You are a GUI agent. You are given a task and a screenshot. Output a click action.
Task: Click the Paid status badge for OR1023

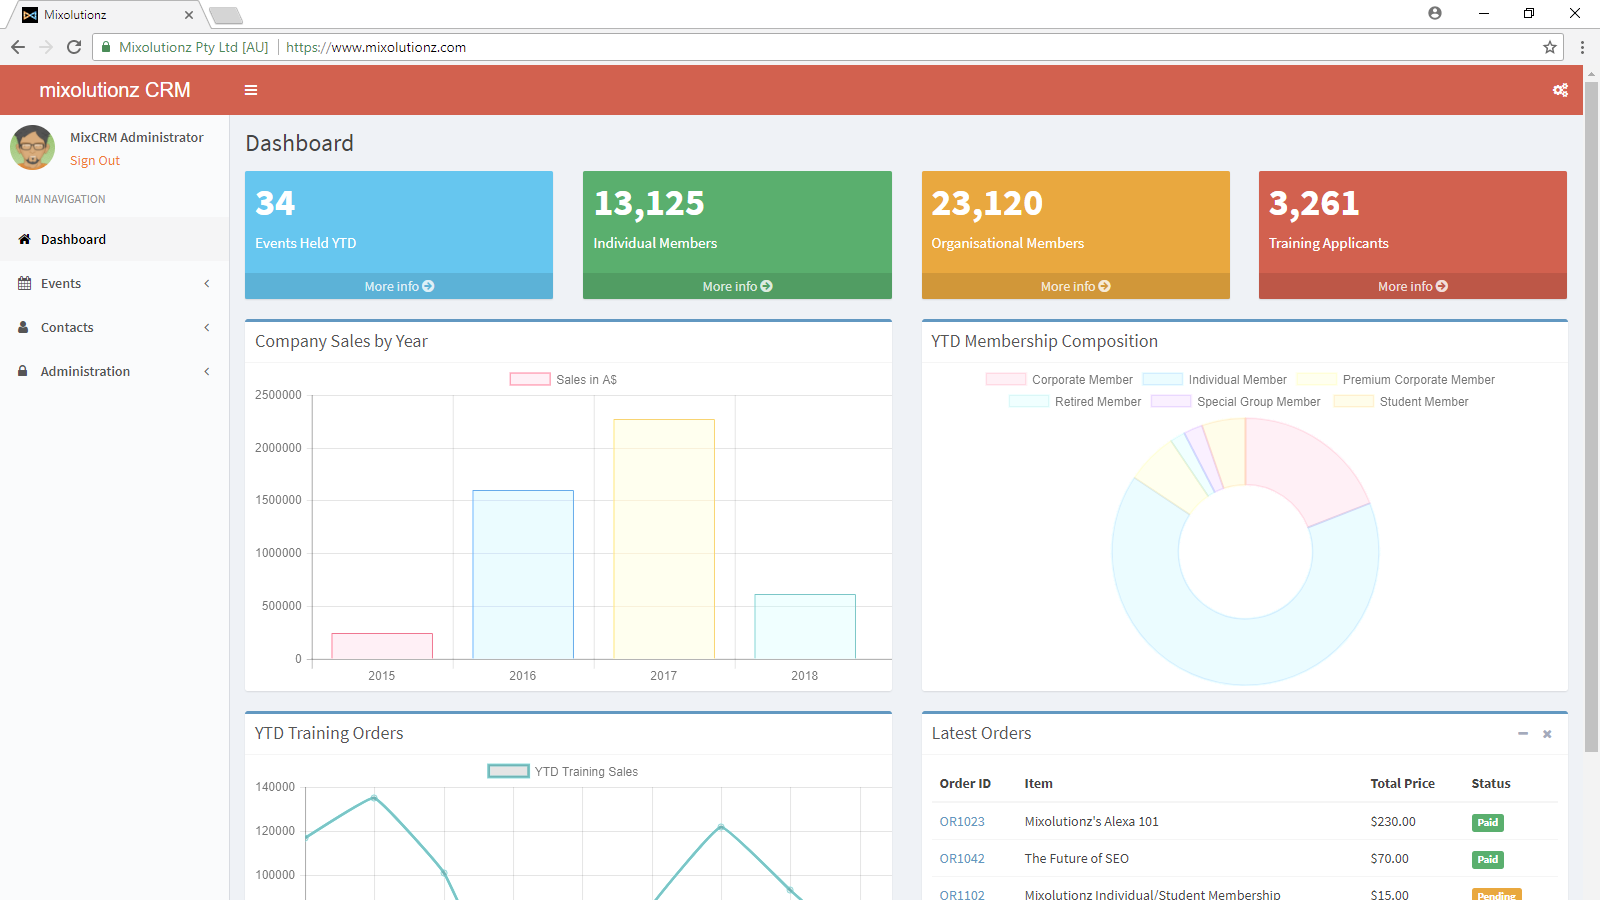(x=1487, y=823)
